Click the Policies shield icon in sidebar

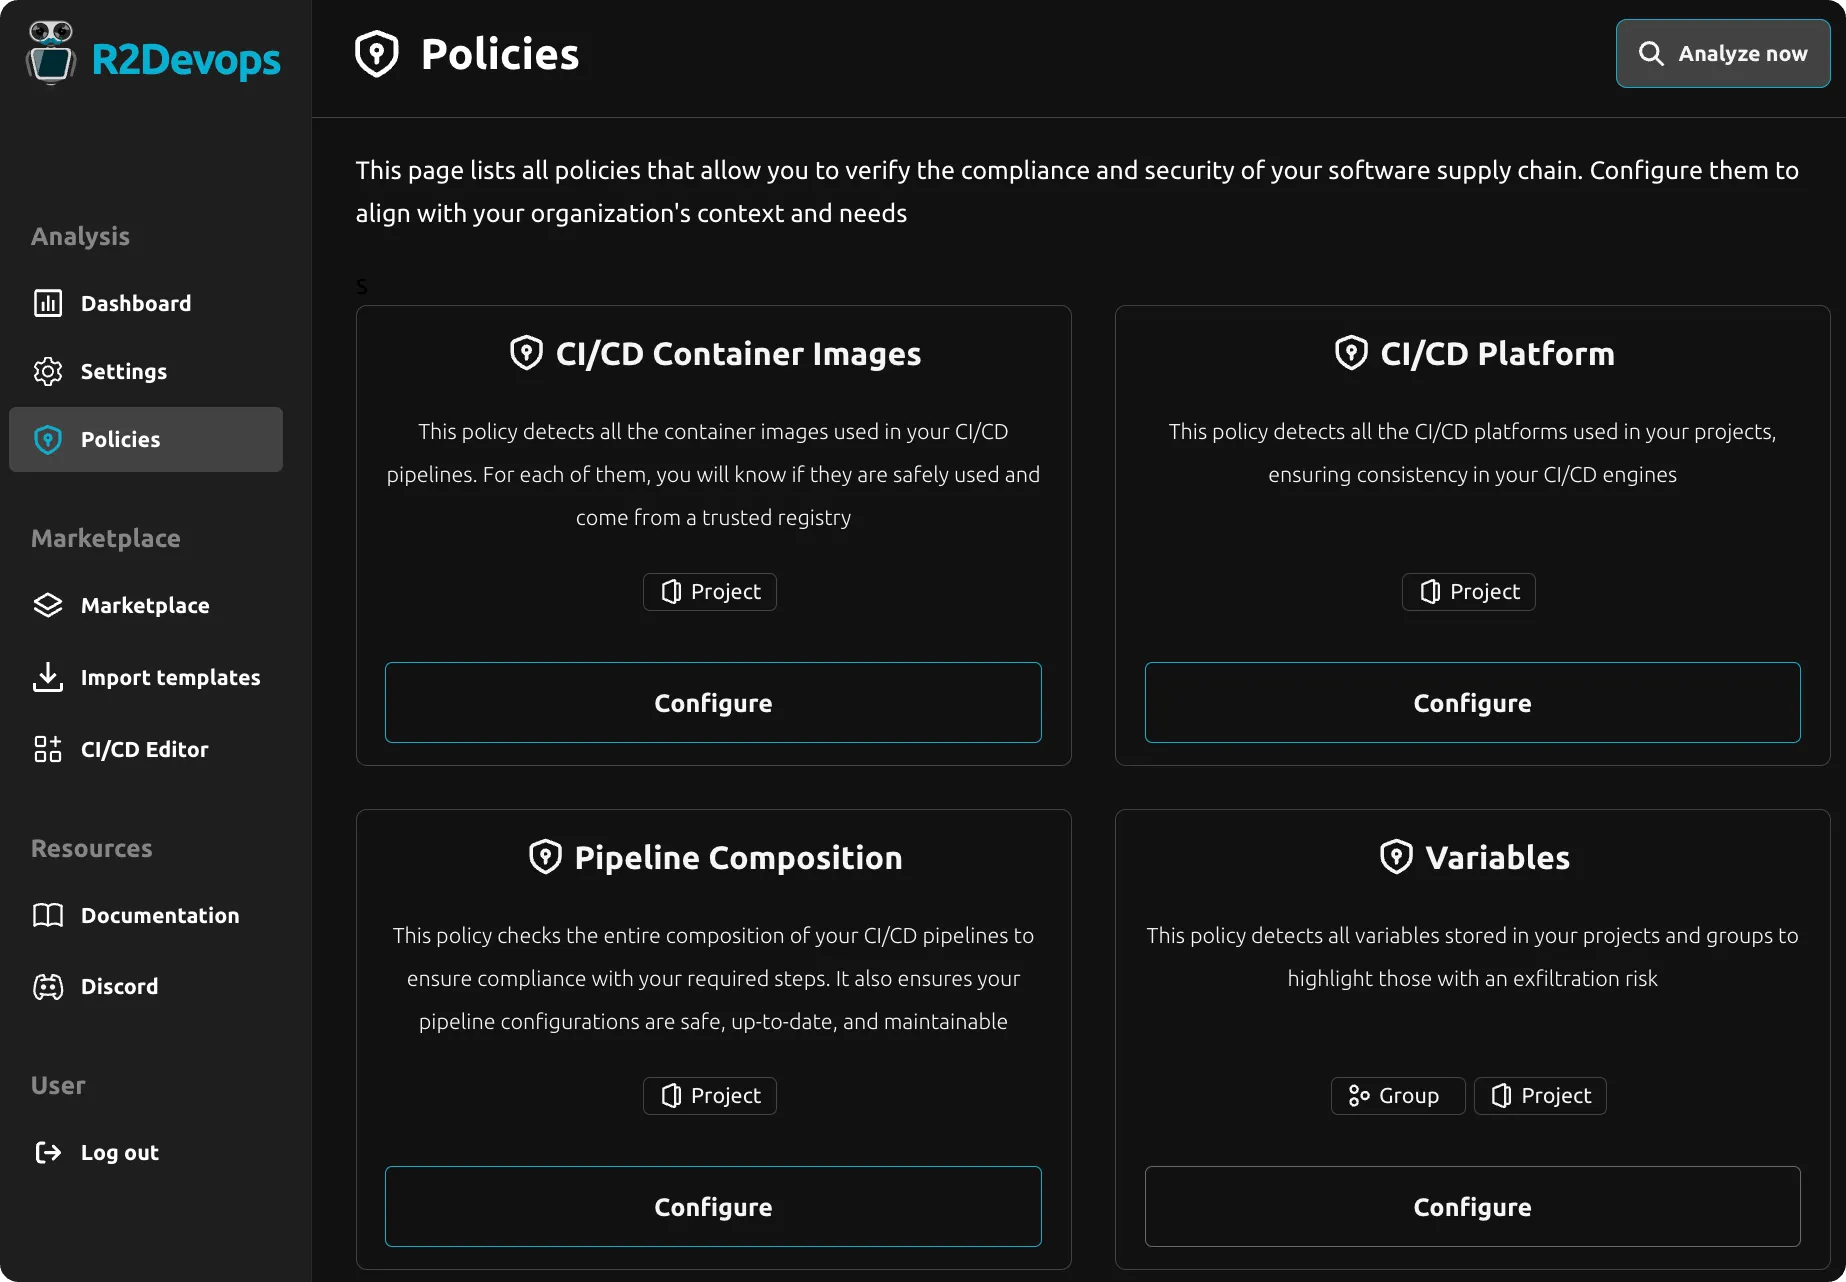pos(48,439)
